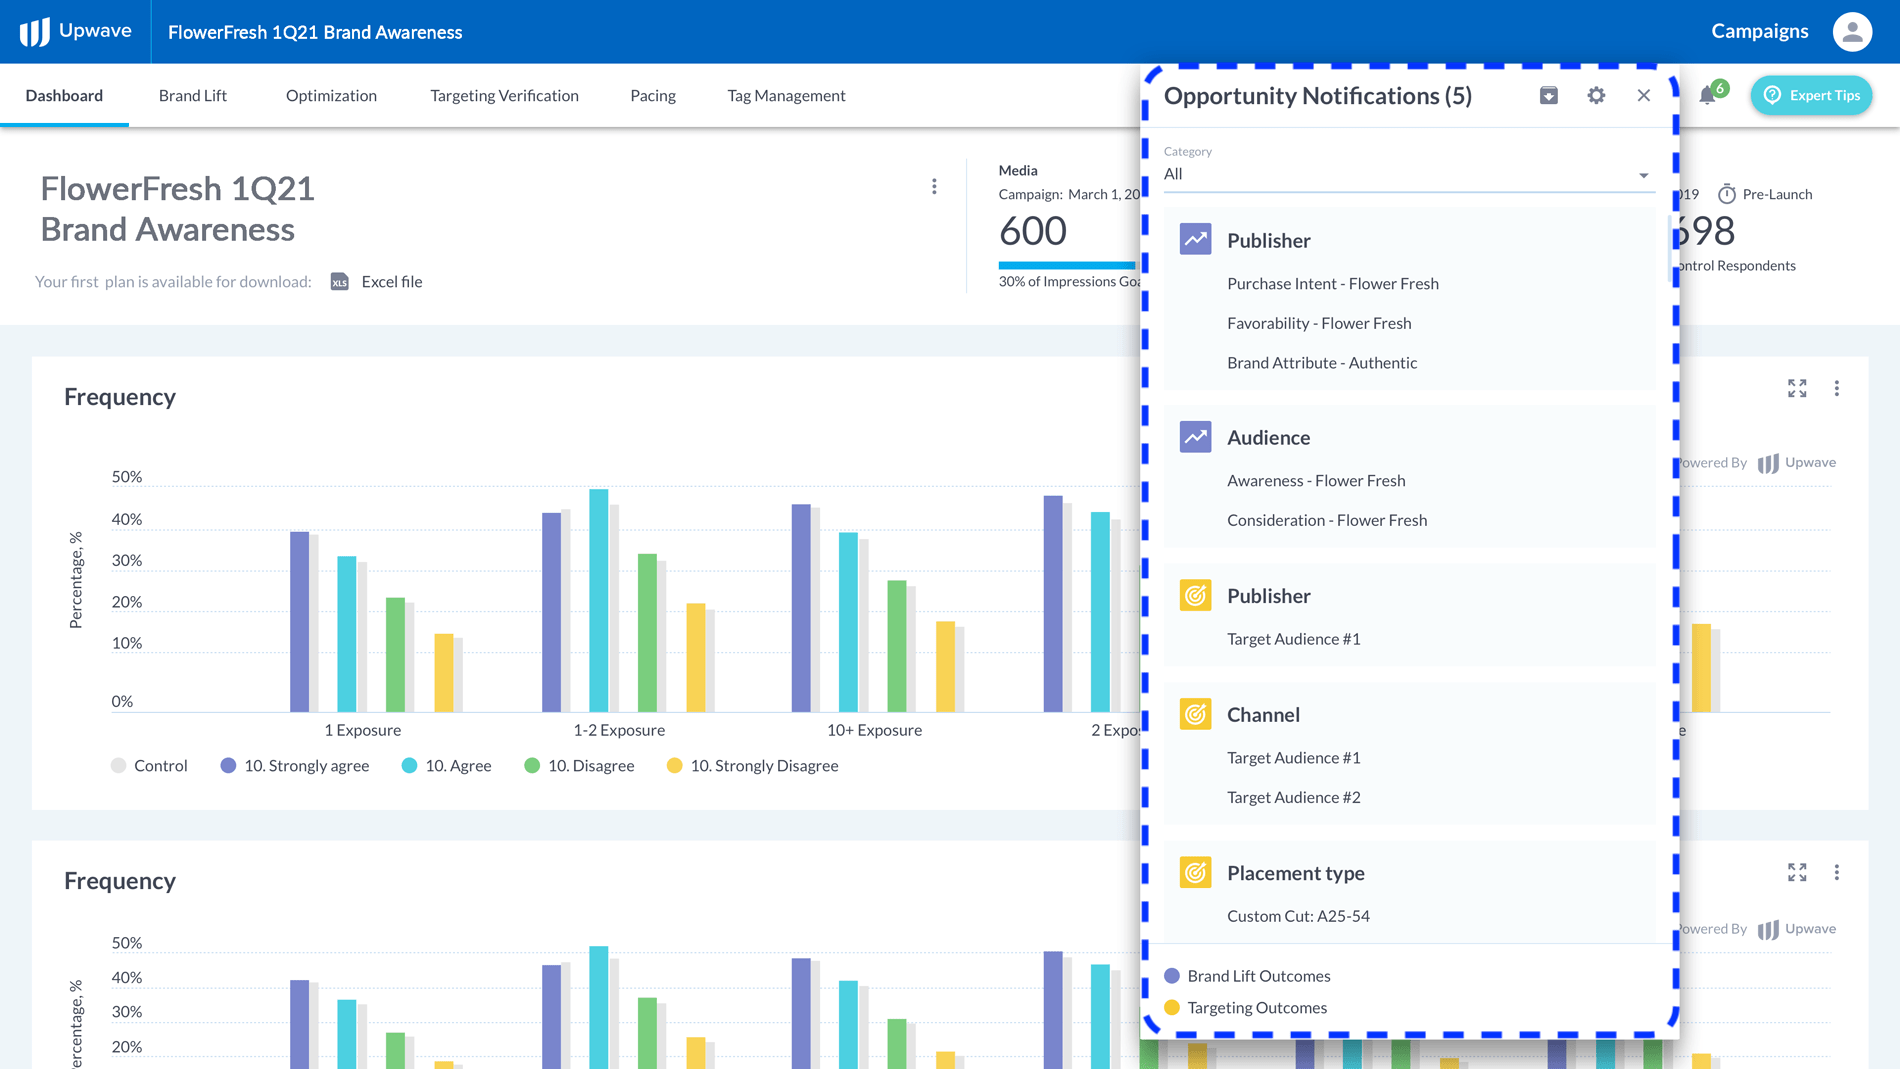Open the Campaigns link in header
Image resolution: width=1900 pixels, height=1069 pixels.
pos(1759,32)
